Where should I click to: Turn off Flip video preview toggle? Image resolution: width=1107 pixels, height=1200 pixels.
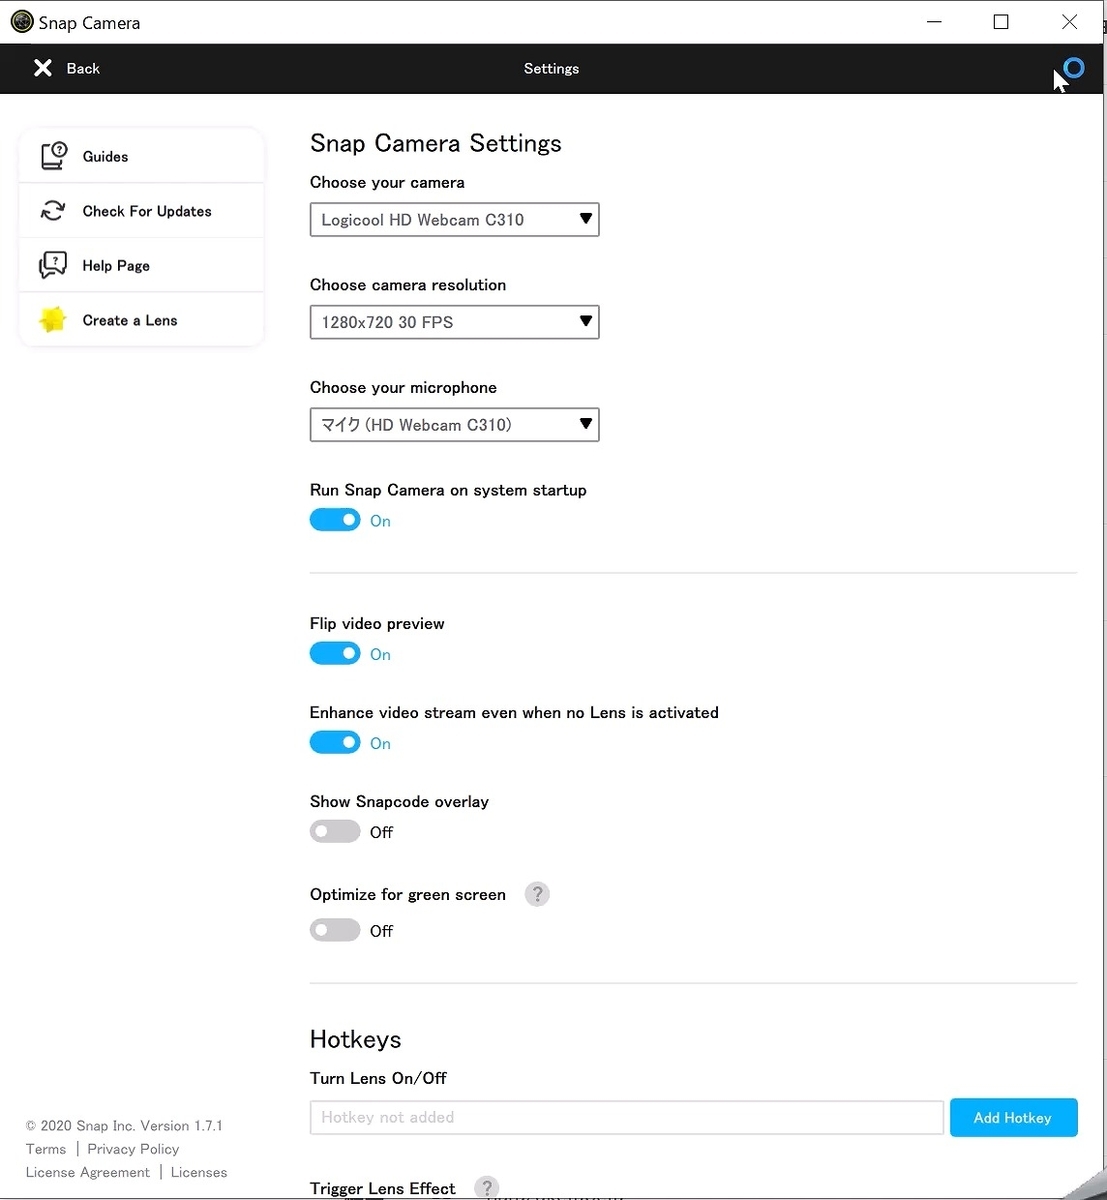click(335, 654)
